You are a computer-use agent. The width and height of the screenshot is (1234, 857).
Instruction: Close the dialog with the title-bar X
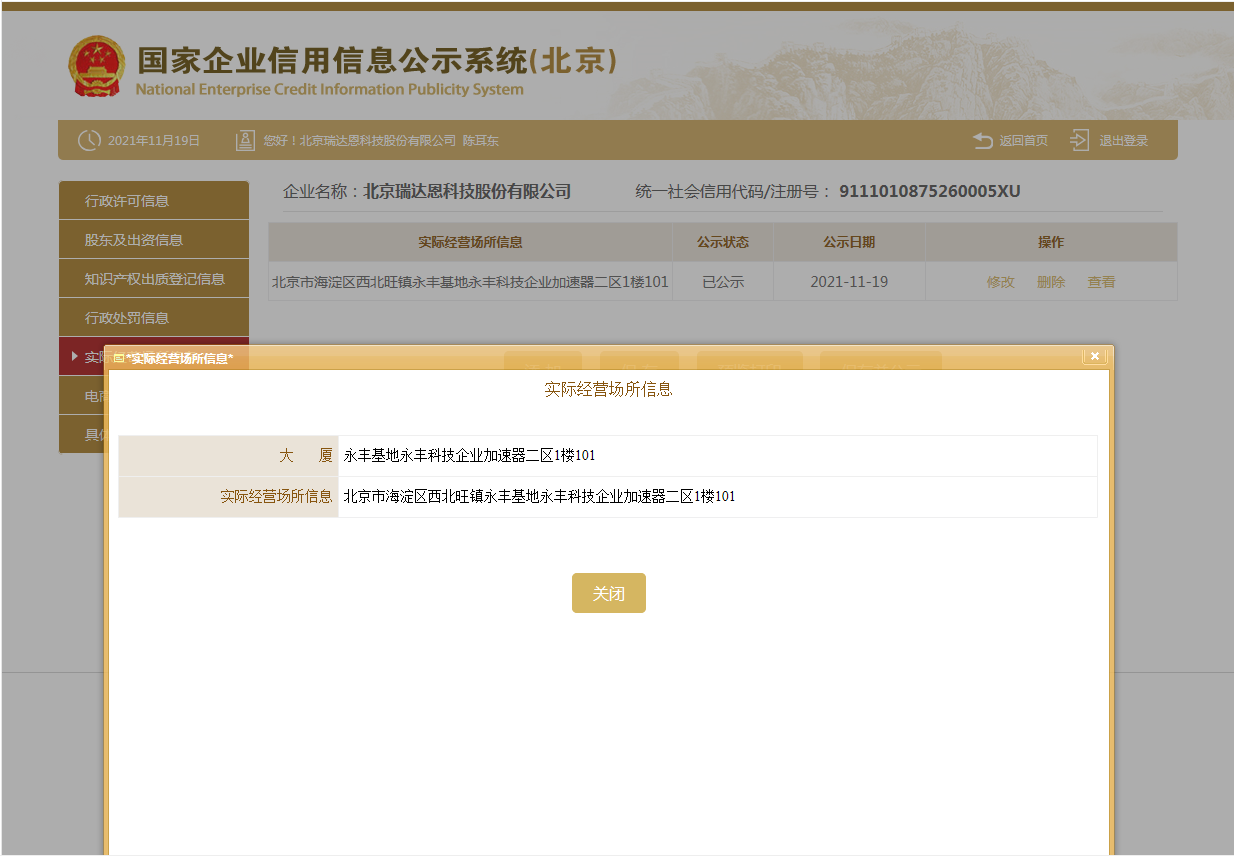pyautogui.click(x=1095, y=356)
